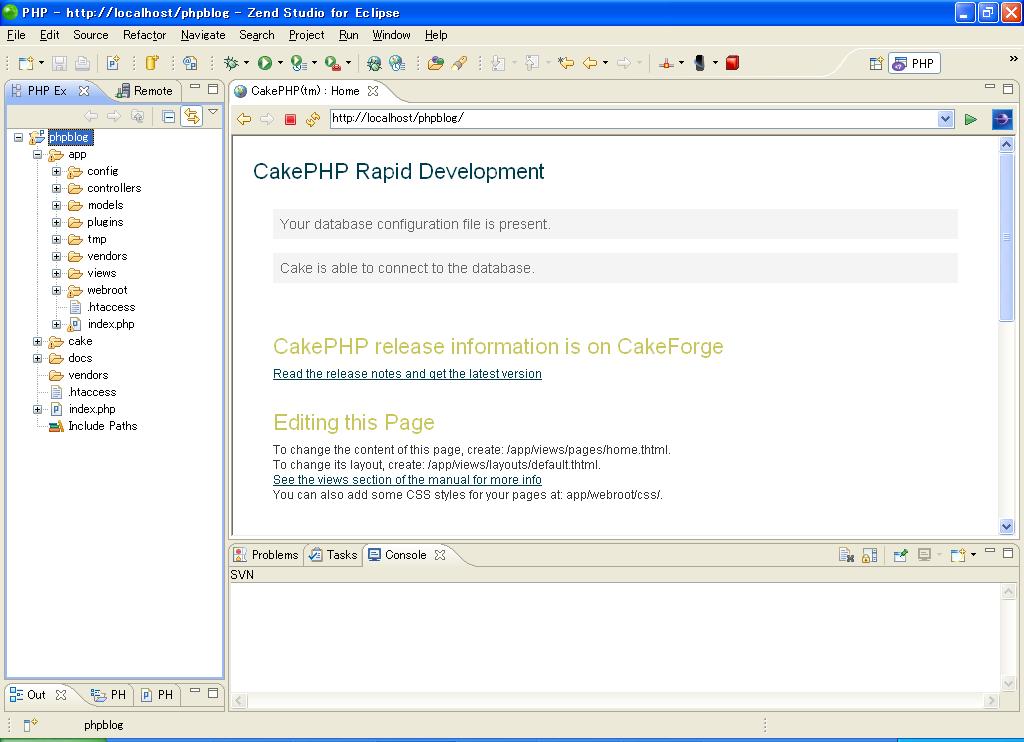Expand the controllers folder
Screen dimensions: 1024x742
pyautogui.click(x=56, y=188)
